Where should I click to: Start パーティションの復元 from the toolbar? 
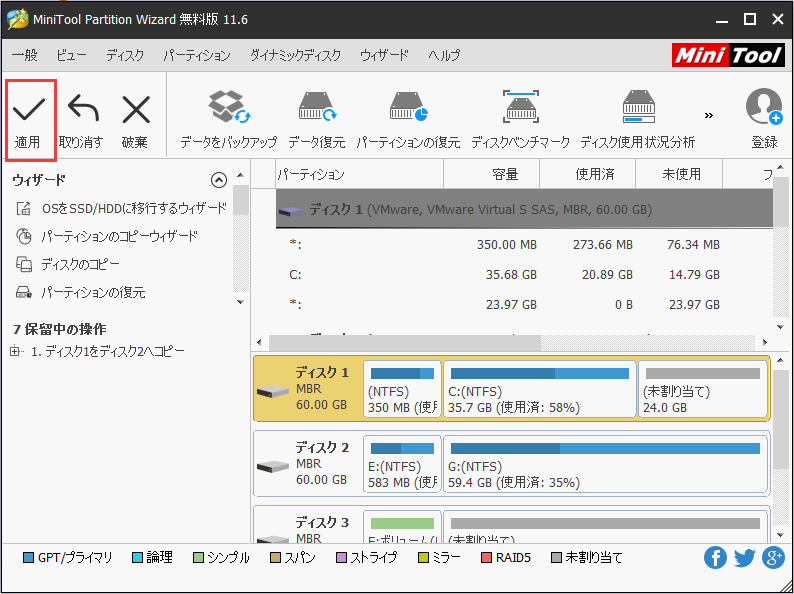[x=407, y=108]
